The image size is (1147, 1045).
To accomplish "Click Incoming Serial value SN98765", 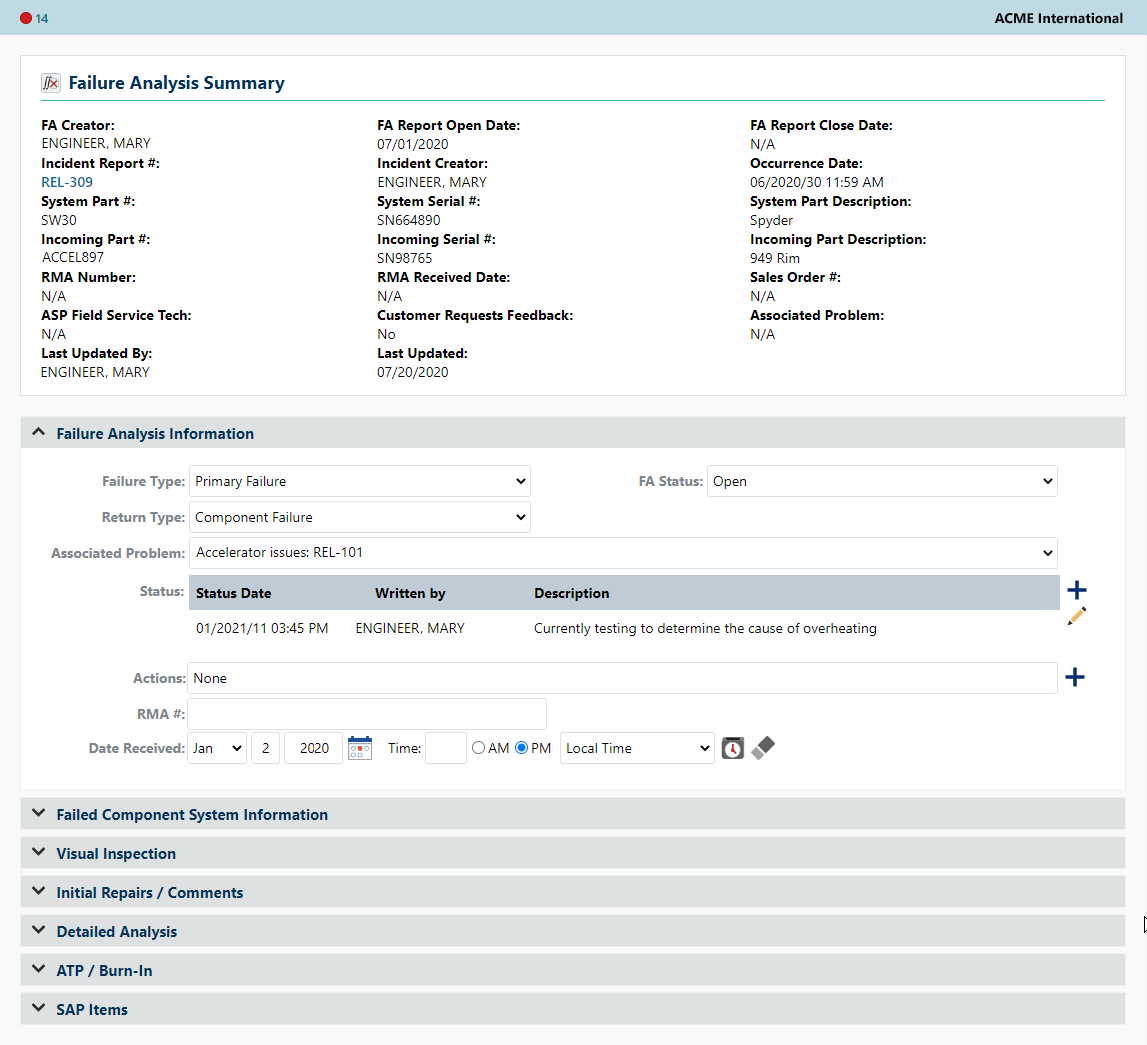I will coord(405,258).
